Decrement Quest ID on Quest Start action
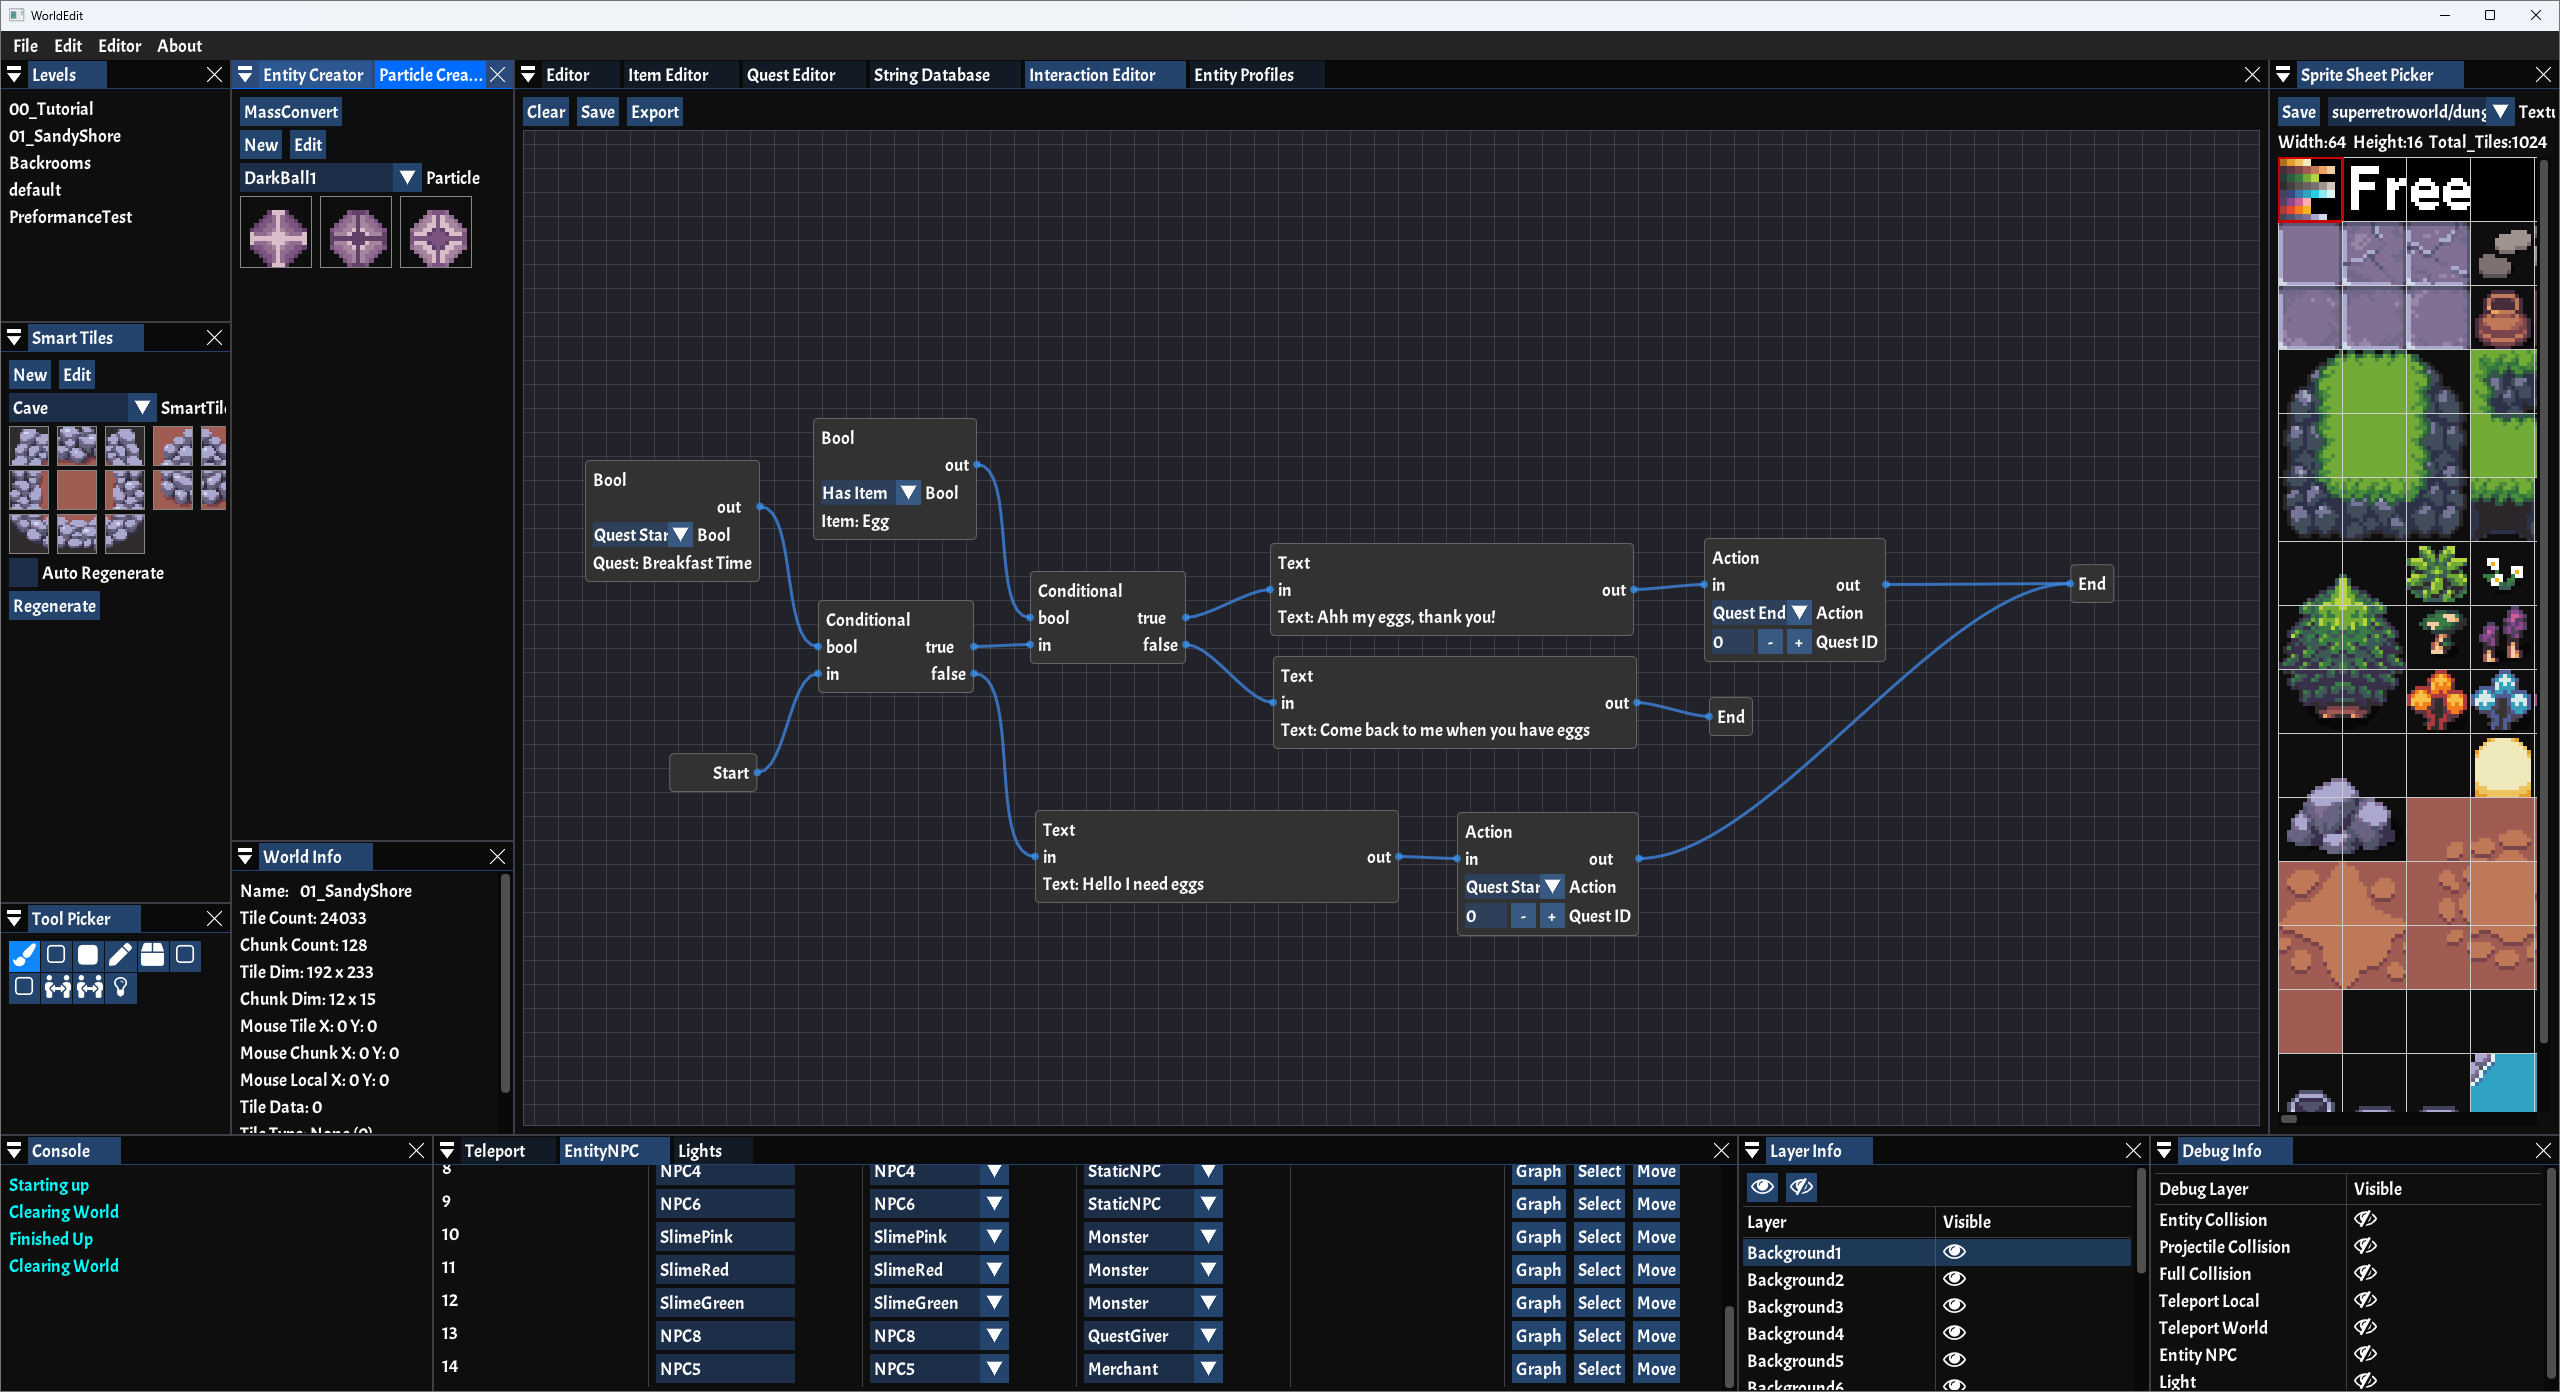The width and height of the screenshot is (2560, 1392). tap(1522, 916)
